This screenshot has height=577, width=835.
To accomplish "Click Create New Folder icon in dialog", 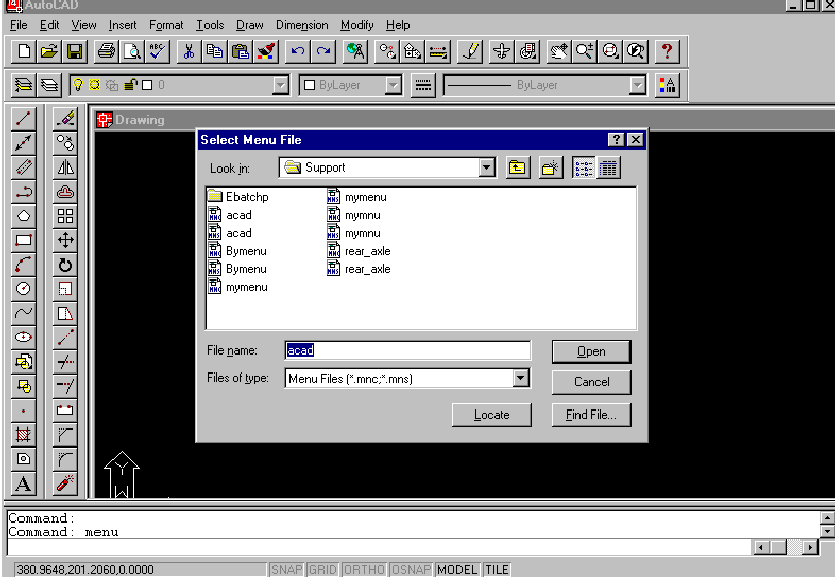I will (x=551, y=168).
